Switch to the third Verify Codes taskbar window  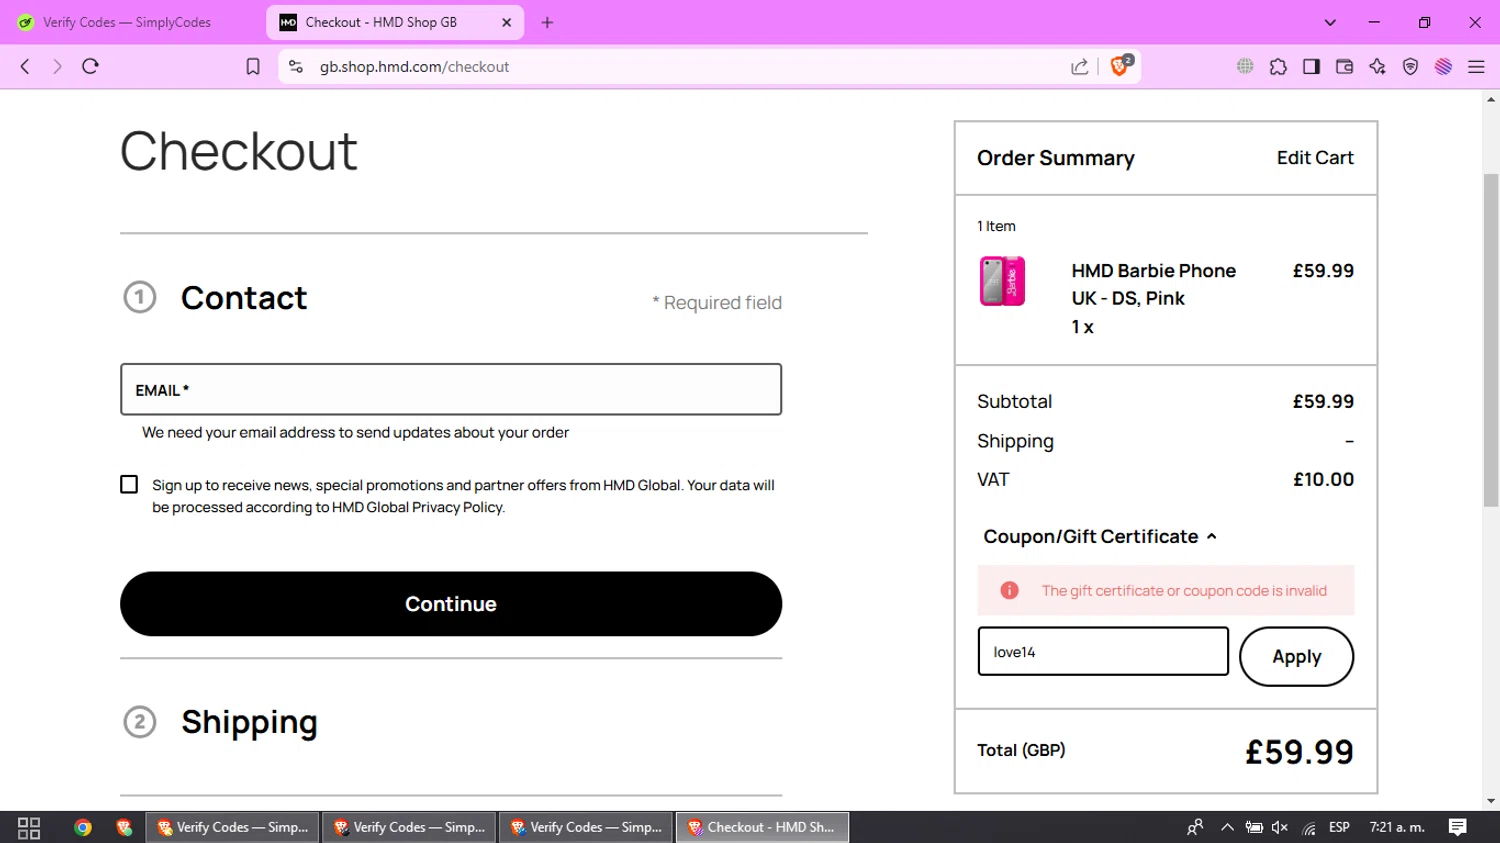pyautogui.click(x=586, y=827)
